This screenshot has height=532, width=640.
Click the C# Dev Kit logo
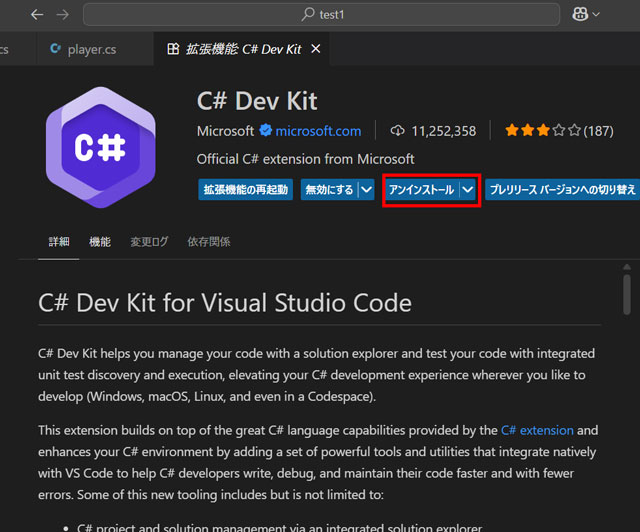point(99,148)
